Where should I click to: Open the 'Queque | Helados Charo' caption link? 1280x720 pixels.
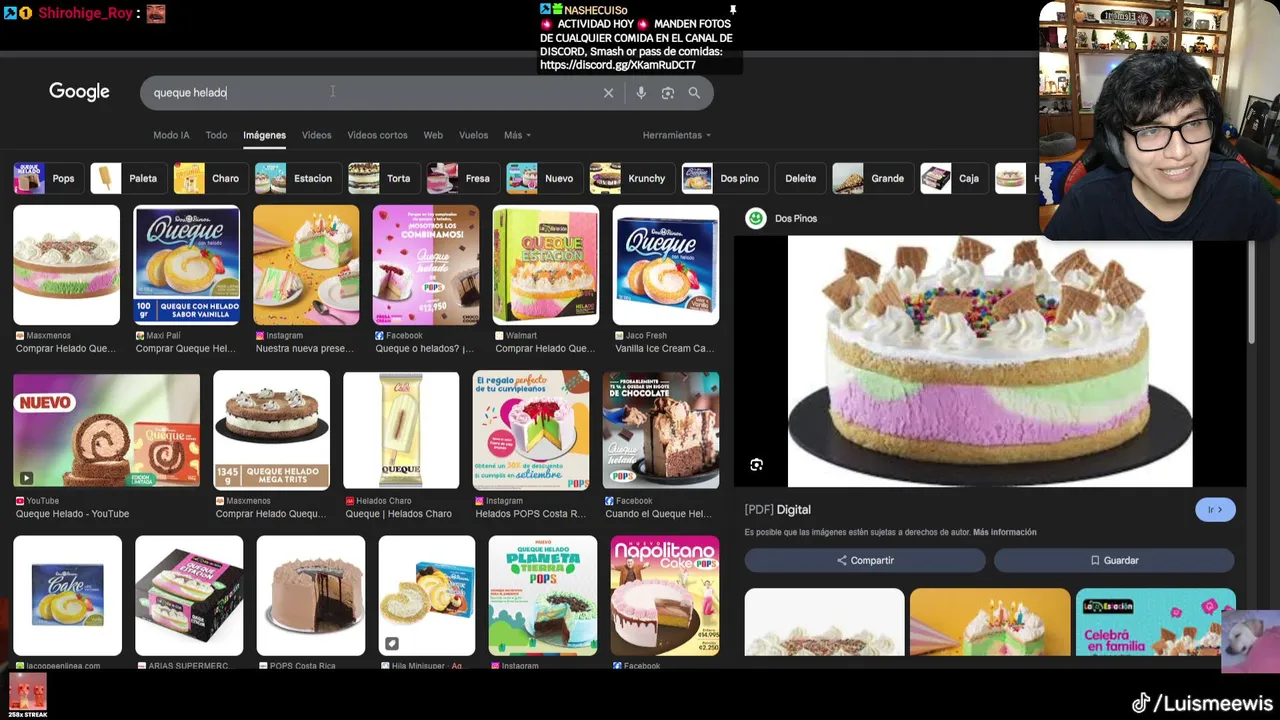coord(398,514)
